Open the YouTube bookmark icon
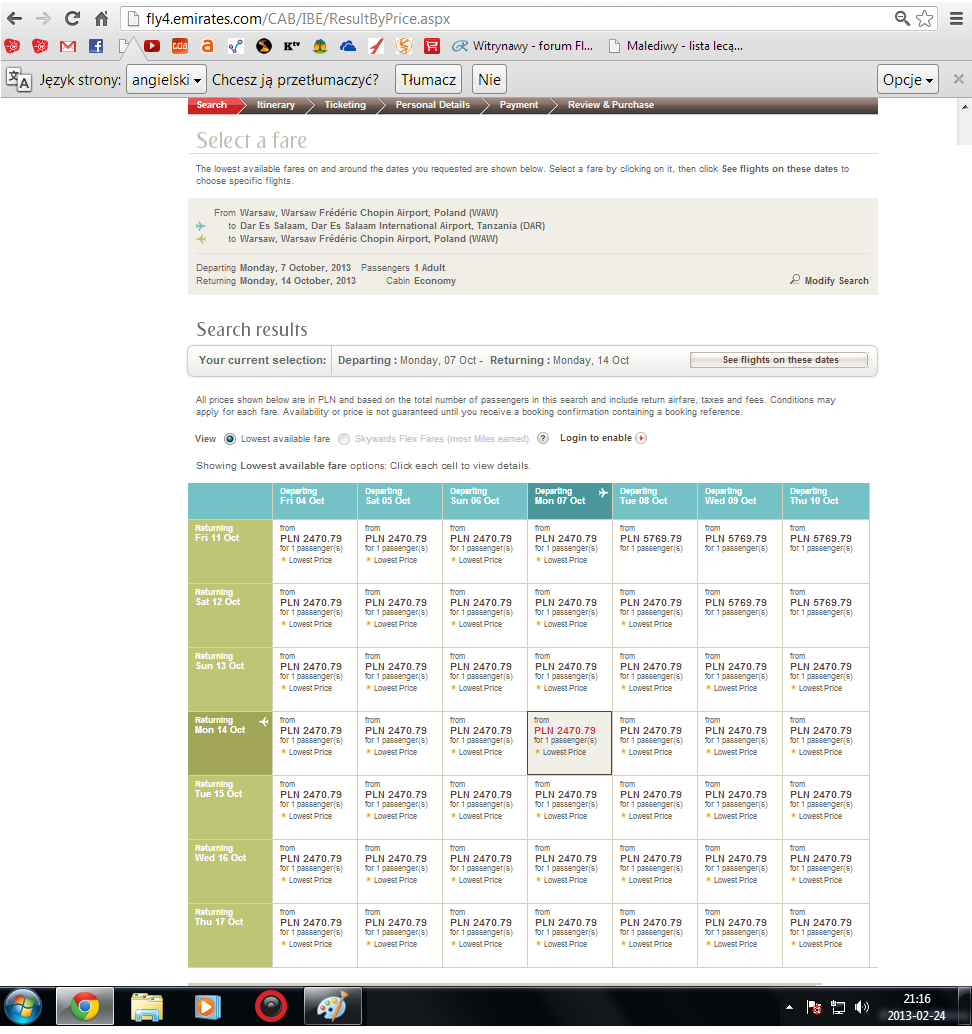Image resolution: width=972 pixels, height=1034 pixels. pyautogui.click(x=152, y=46)
